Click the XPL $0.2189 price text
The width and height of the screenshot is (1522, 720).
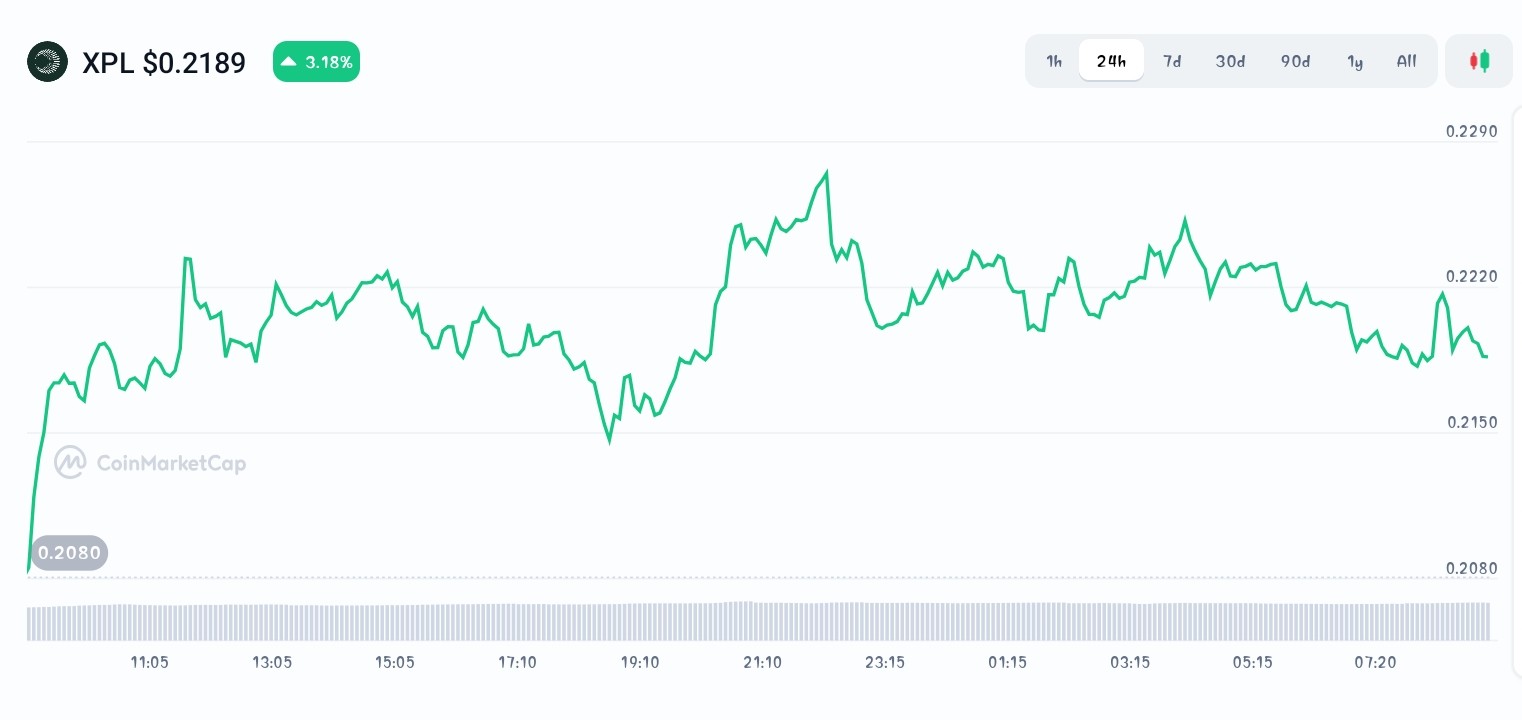(x=164, y=63)
